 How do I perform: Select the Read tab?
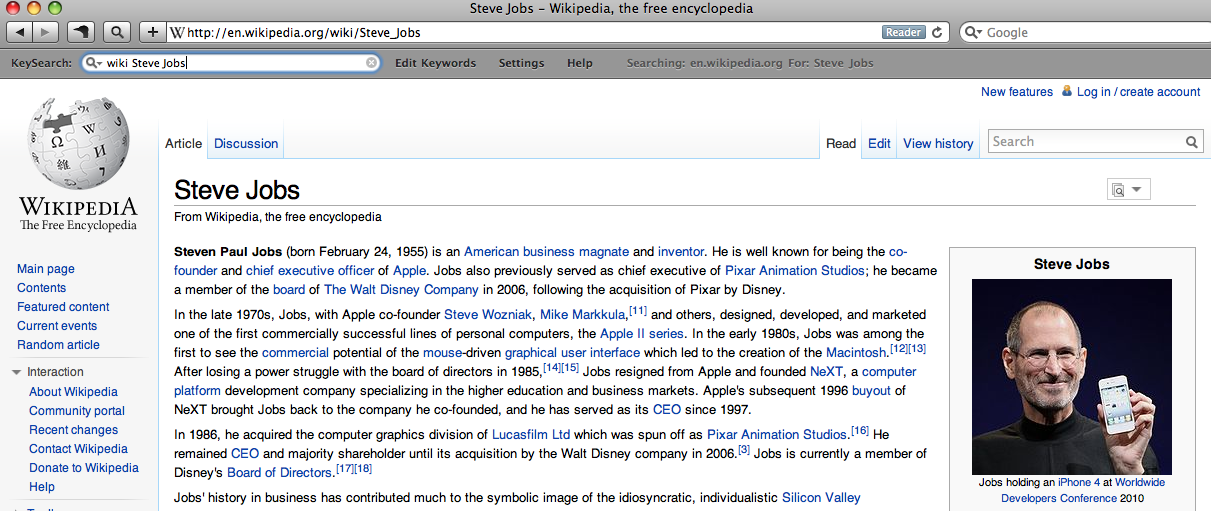click(x=841, y=143)
